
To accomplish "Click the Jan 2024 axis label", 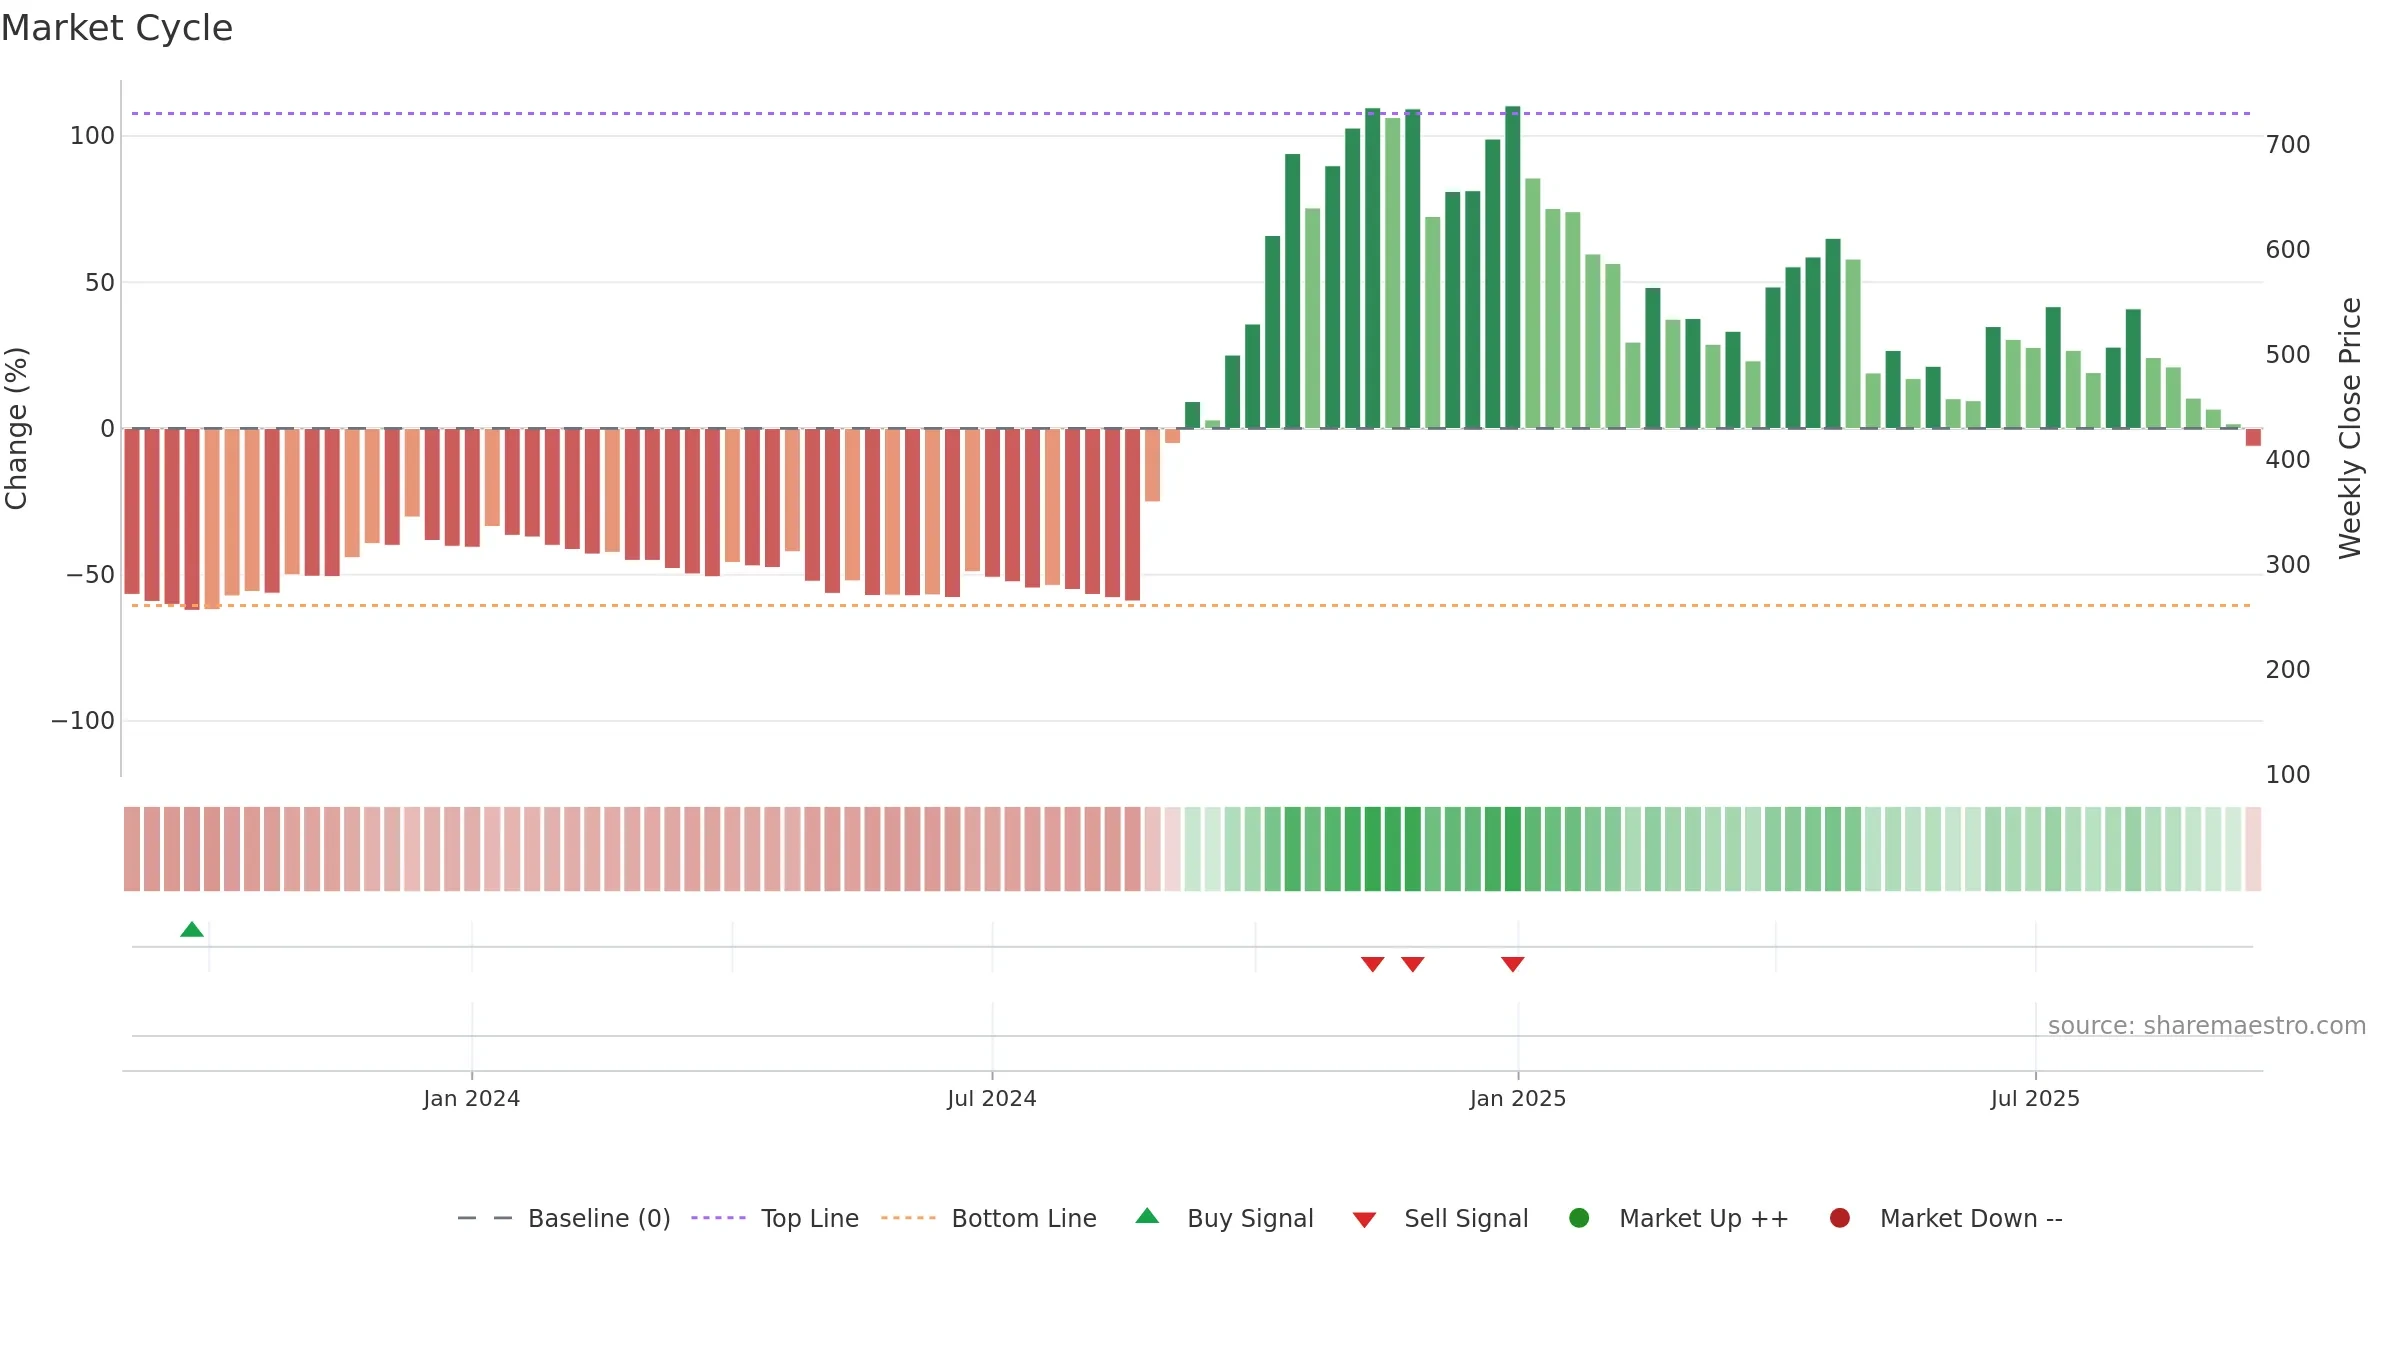I will tap(471, 1099).
